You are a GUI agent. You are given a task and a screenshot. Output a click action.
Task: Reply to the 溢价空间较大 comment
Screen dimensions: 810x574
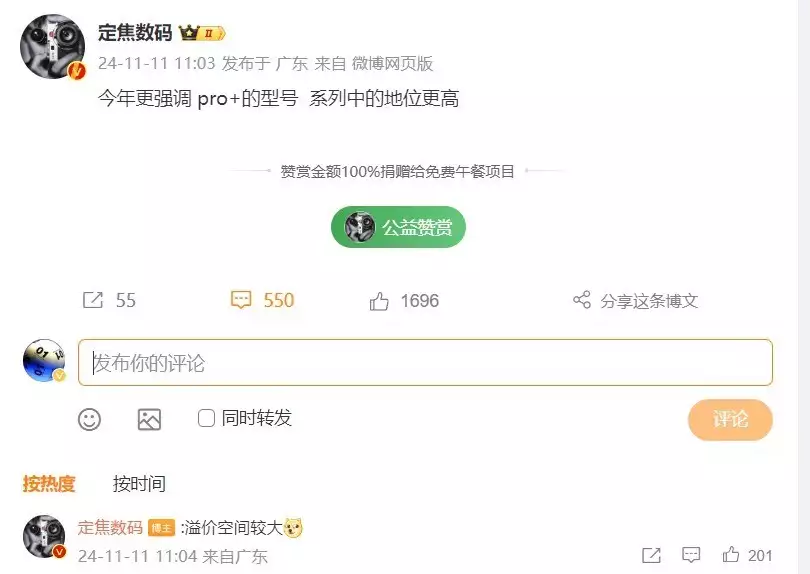click(x=691, y=555)
